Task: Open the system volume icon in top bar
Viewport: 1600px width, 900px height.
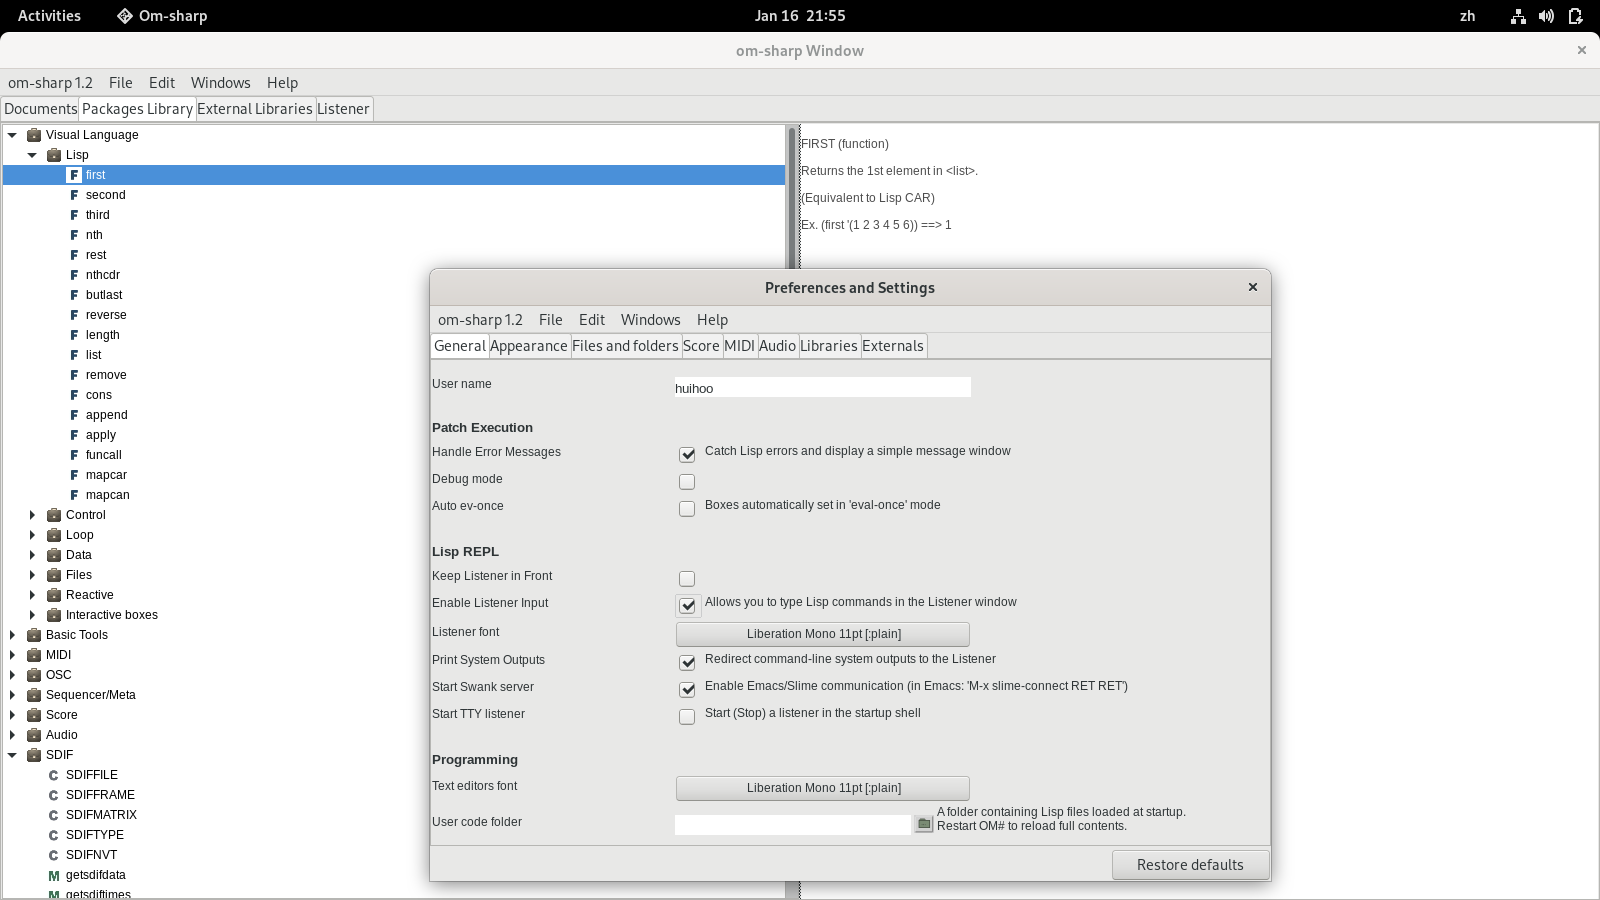Action: coord(1546,16)
